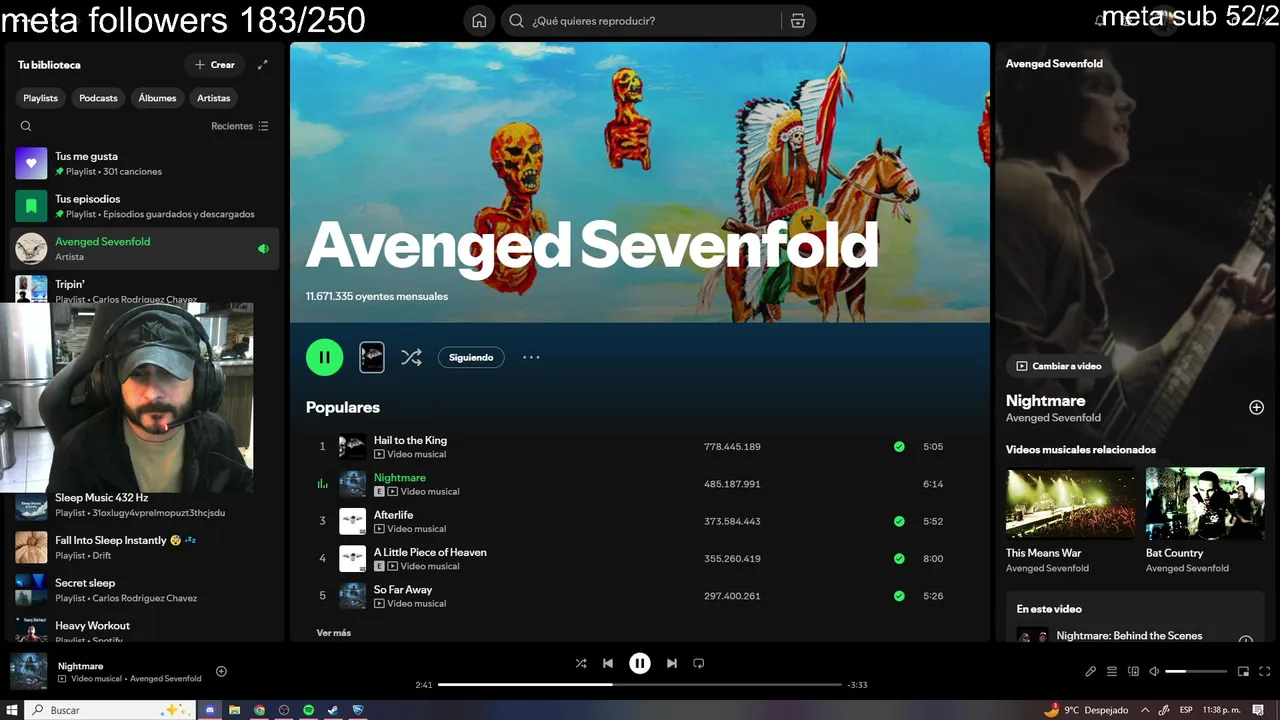The image size is (1280, 720).
Task: Click the Crear button in the library
Action: point(215,65)
